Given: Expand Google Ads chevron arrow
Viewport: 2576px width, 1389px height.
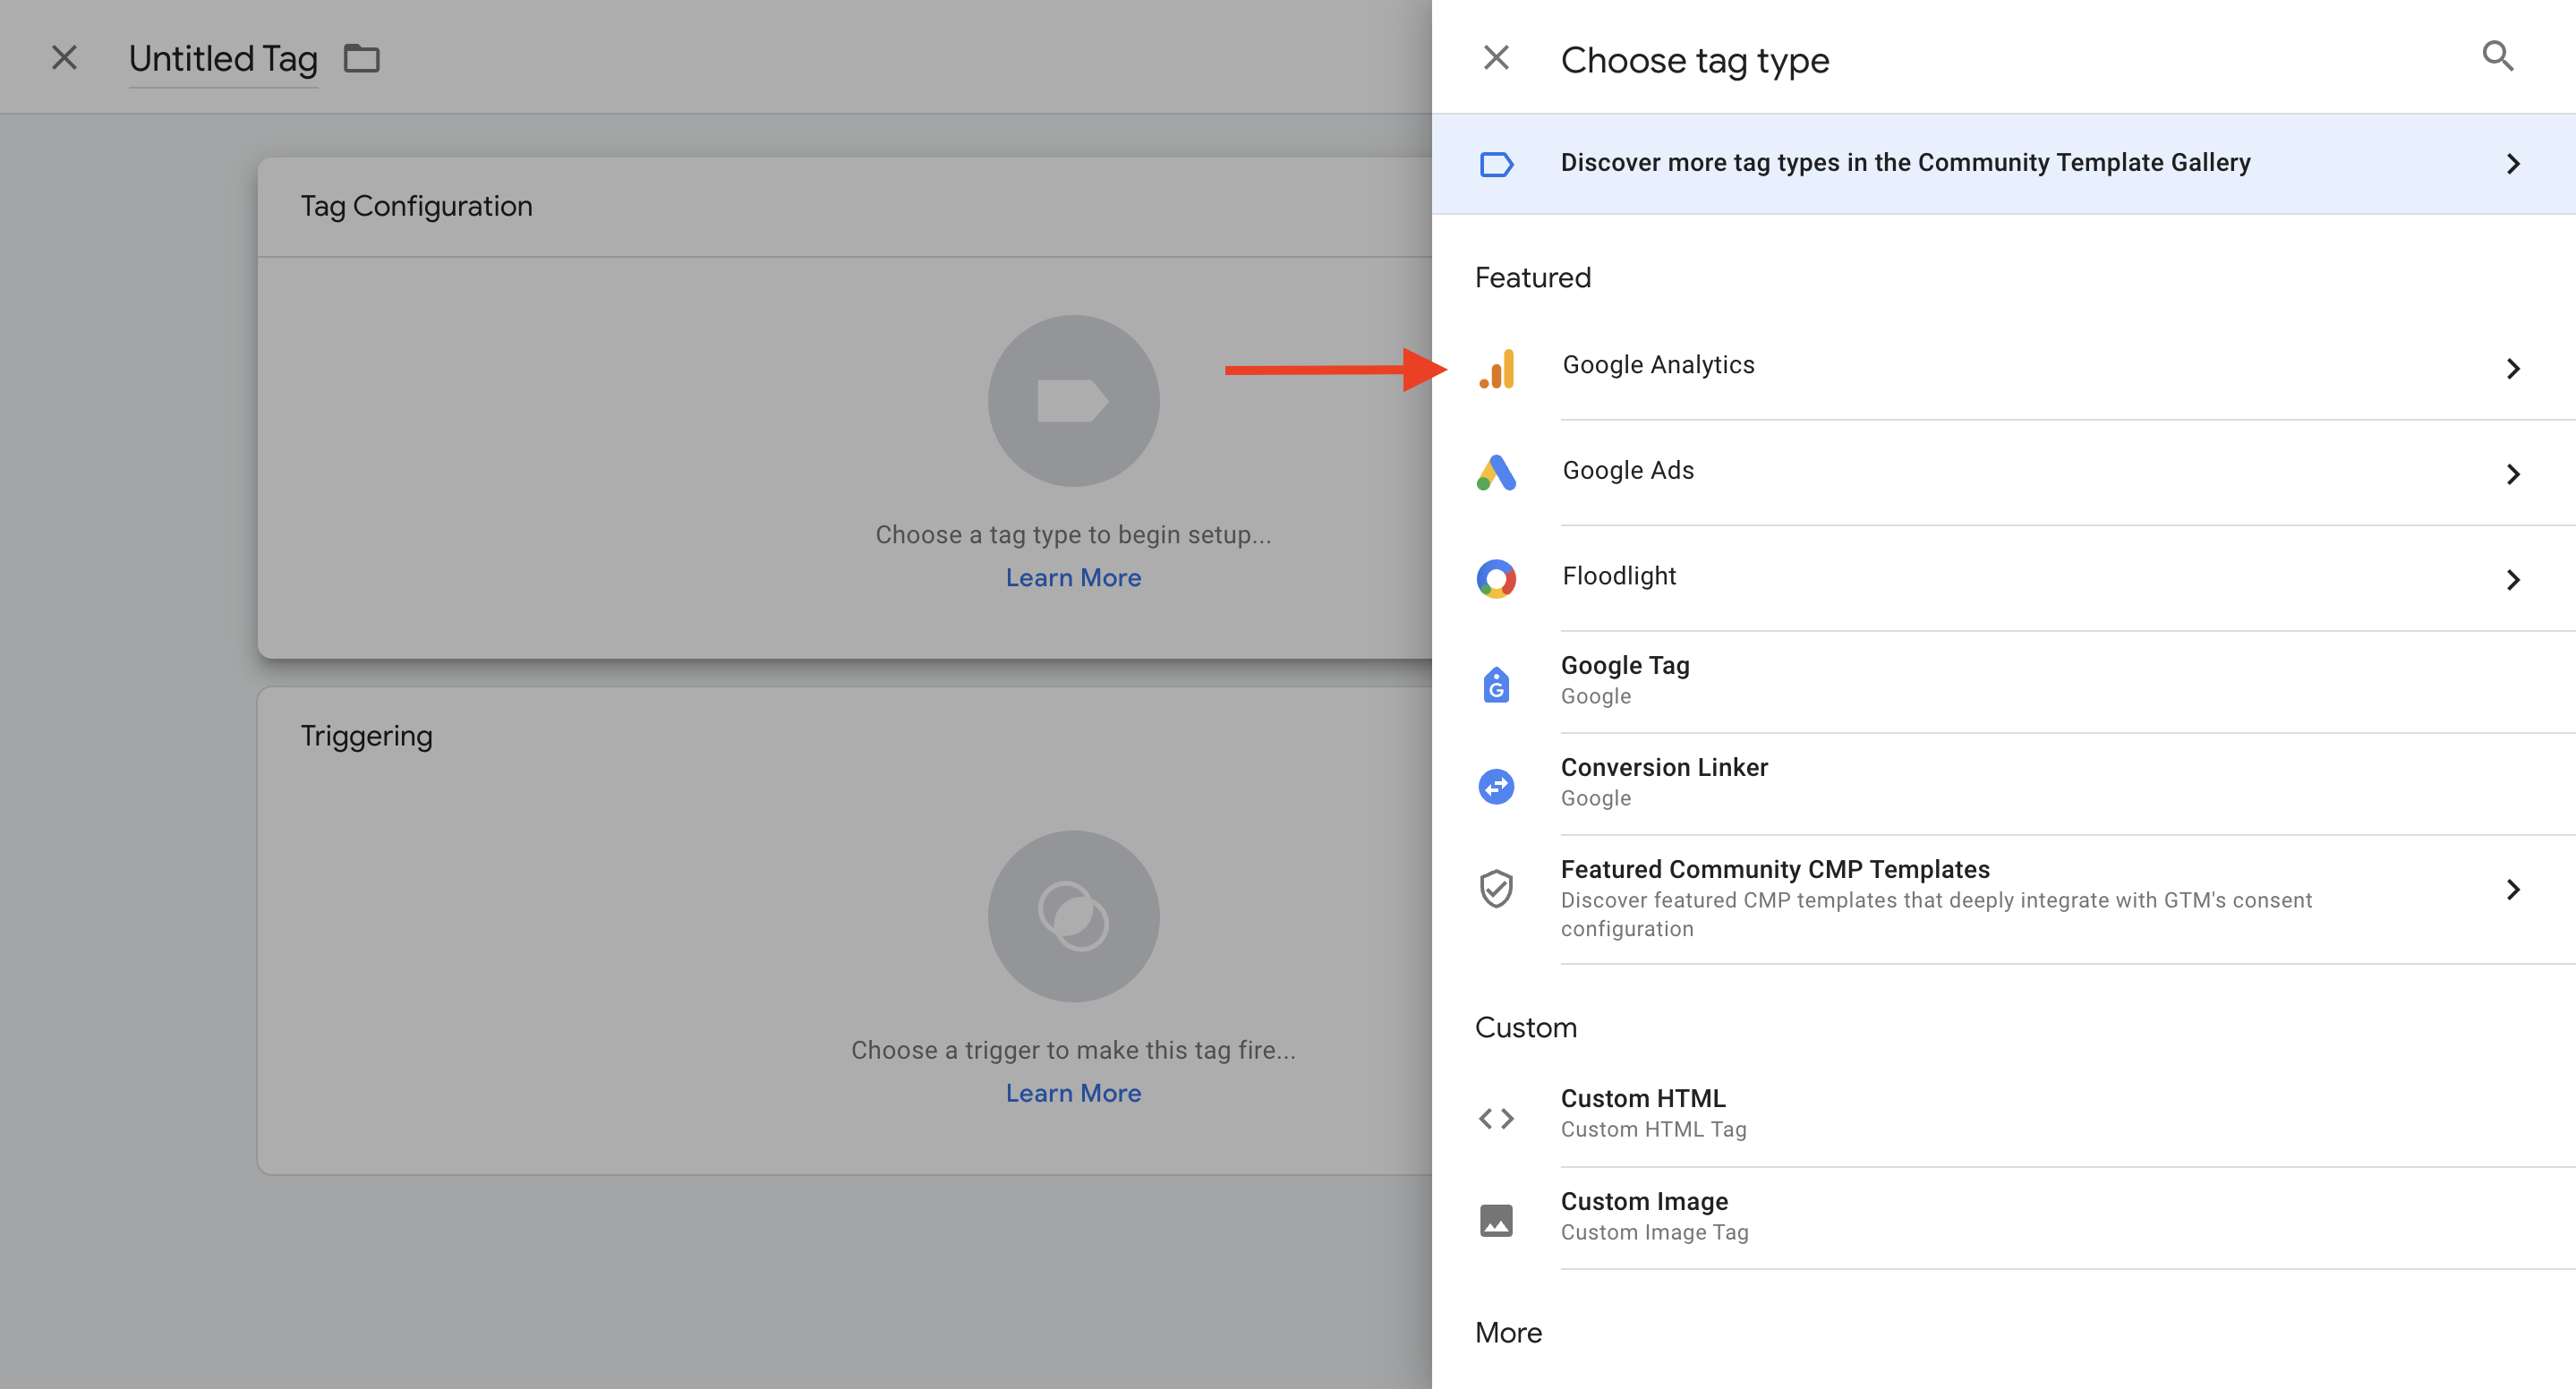Looking at the screenshot, I should (x=2512, y=474).
